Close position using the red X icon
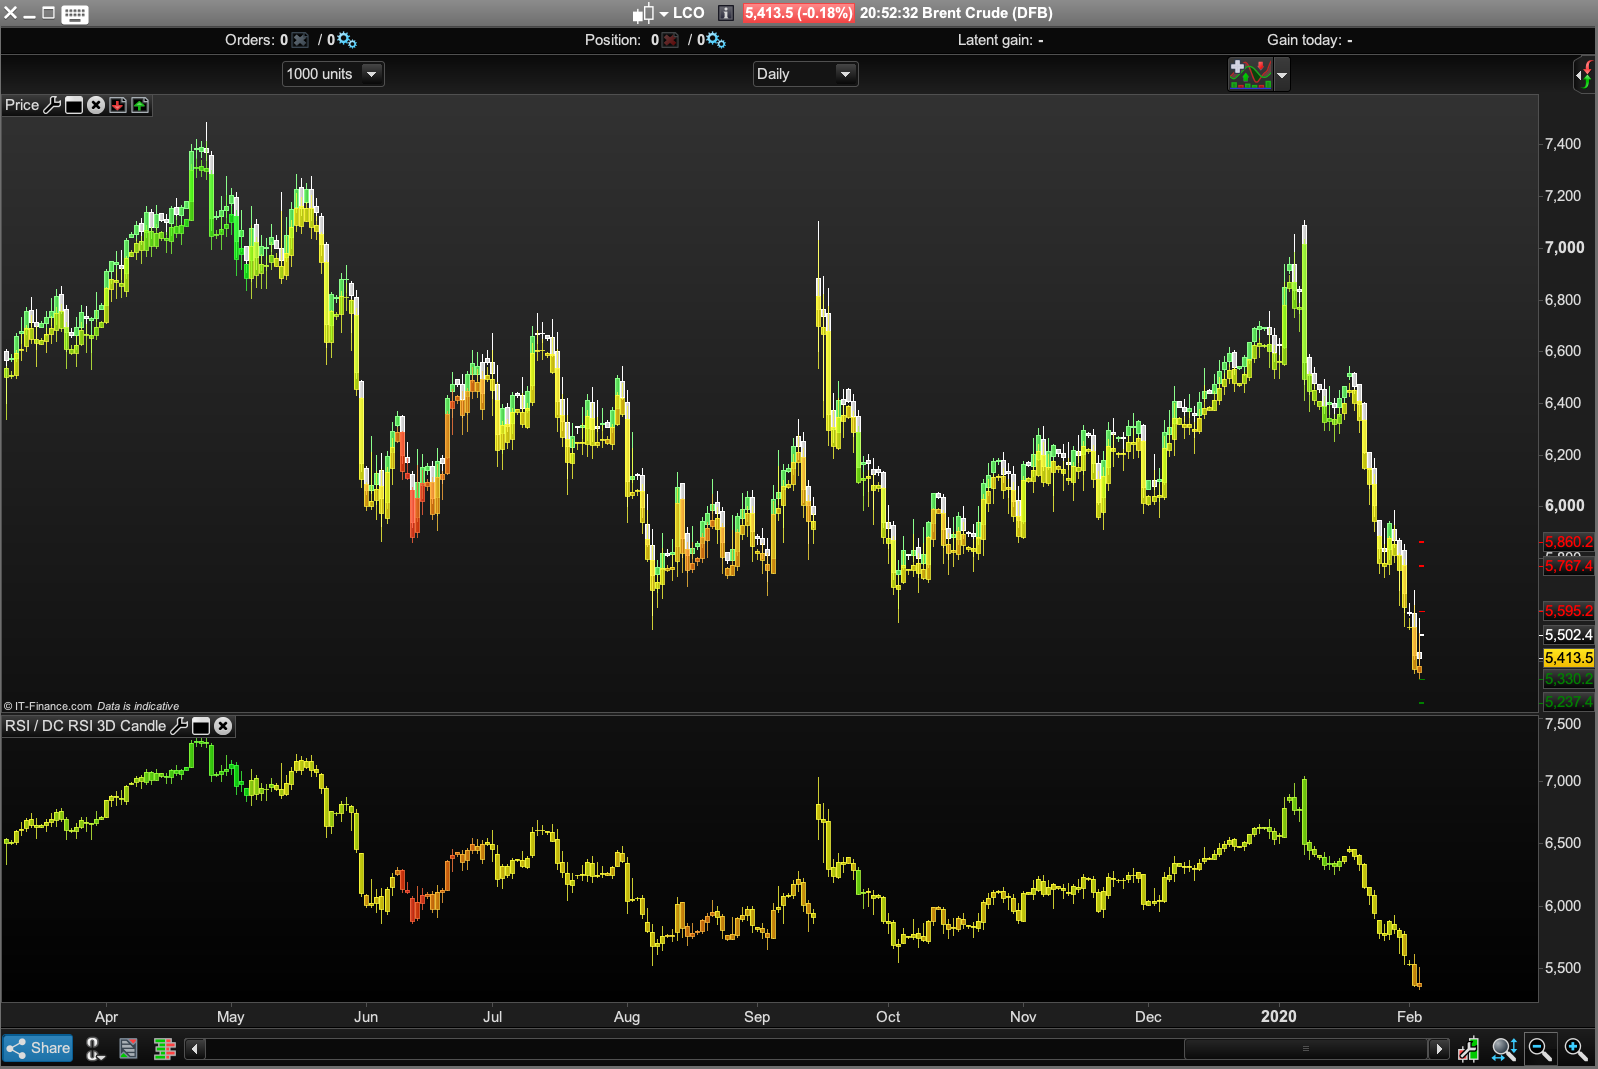 [x=670, y=40]
